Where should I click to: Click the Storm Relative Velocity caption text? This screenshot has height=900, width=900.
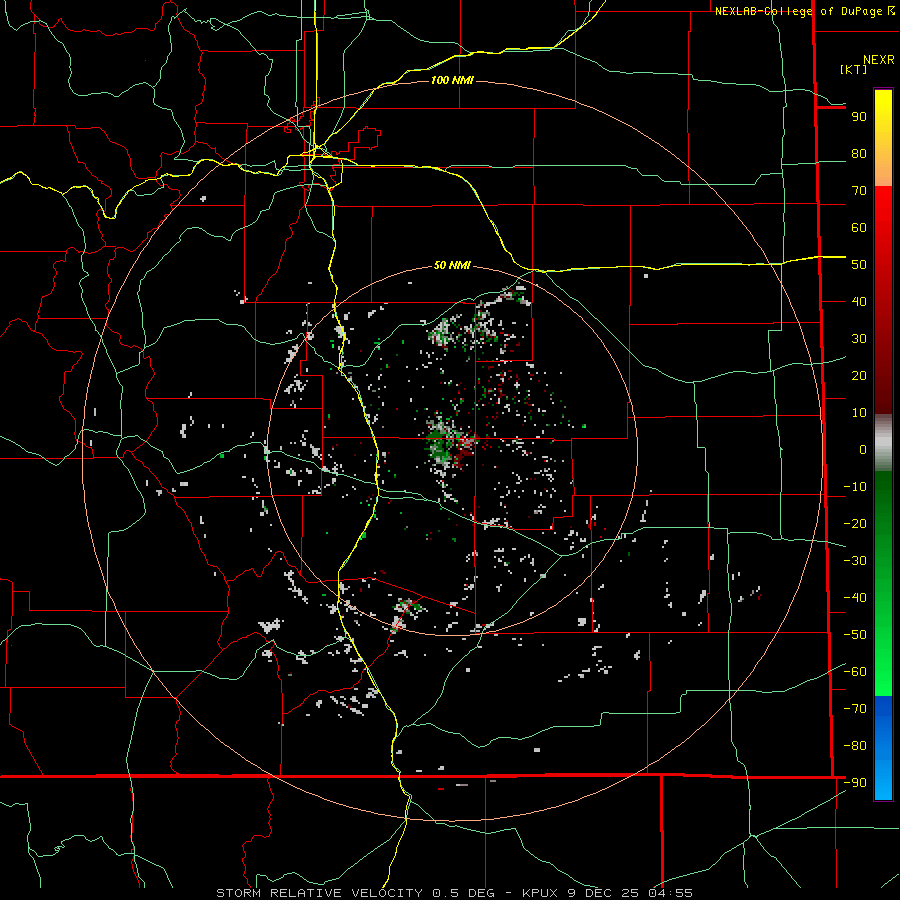coord(320,893)
